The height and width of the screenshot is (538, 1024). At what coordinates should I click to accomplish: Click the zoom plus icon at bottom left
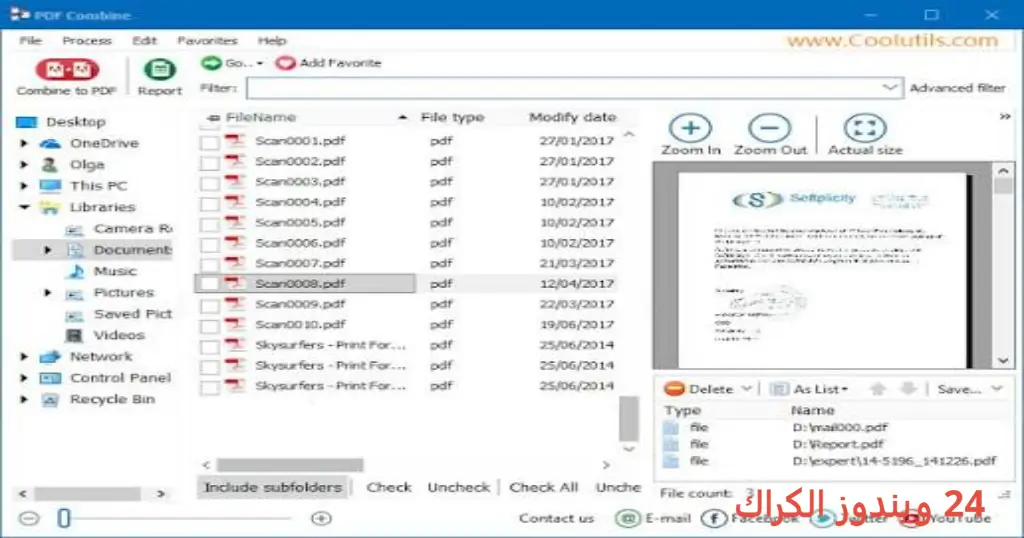tap(321, 518)
